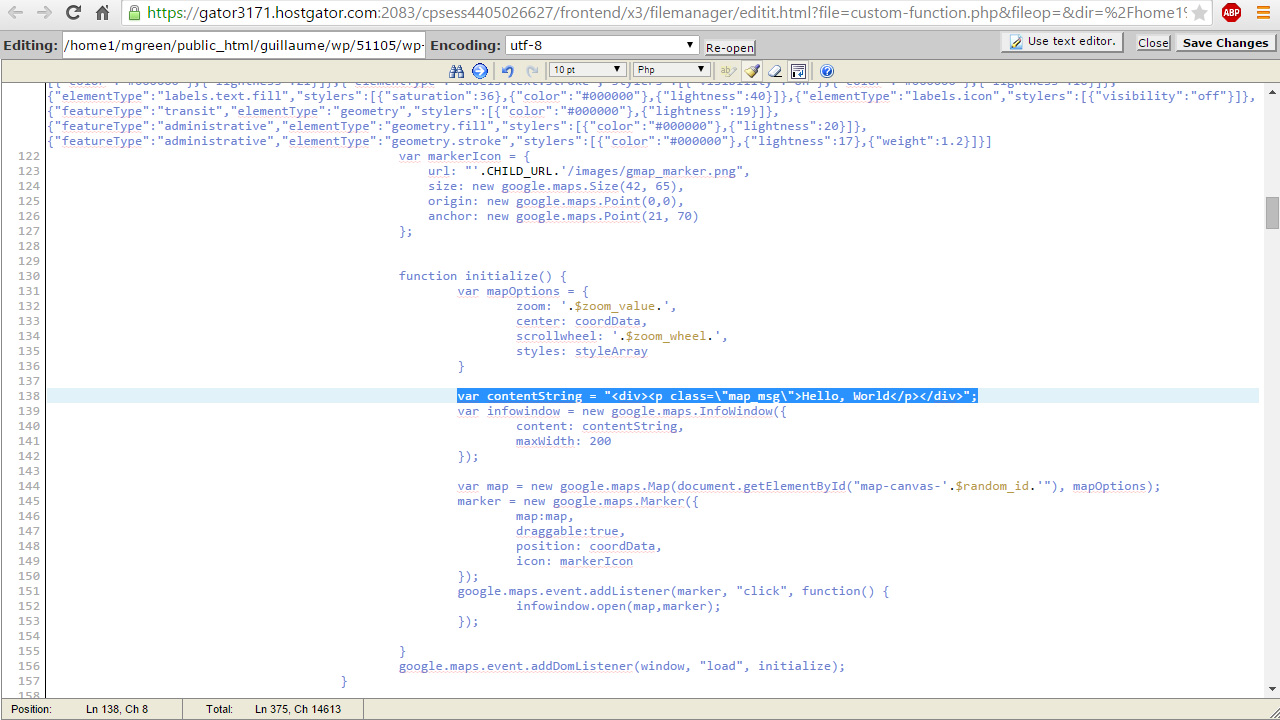Viewport: 1280px width, 720px height.
Task: Toggle the word wrap icon in toolbar
Action: click(798, 71)
